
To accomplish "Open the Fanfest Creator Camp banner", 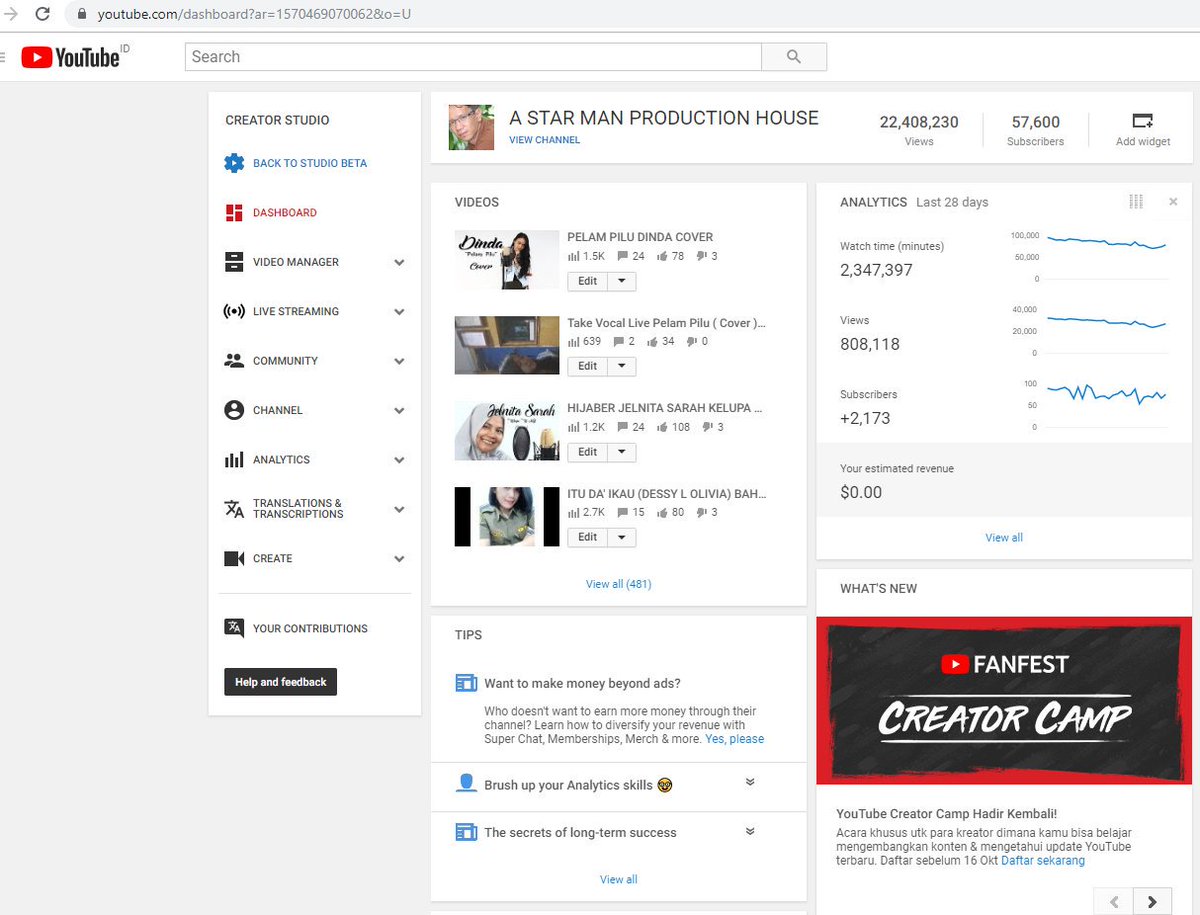I will 1004,700.
